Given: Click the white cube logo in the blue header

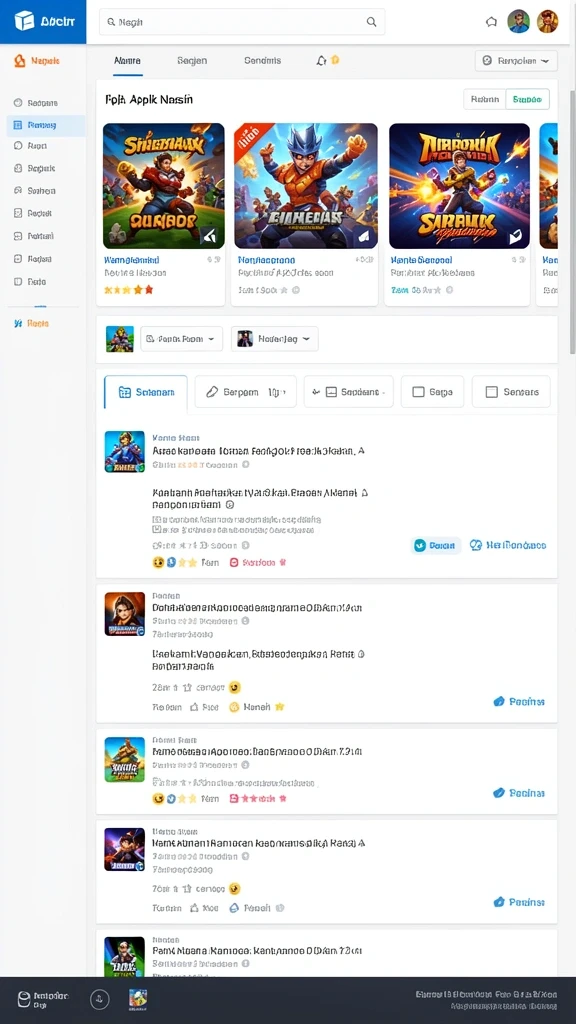Looking at the screenshot, I should click(x=24, y=21).
